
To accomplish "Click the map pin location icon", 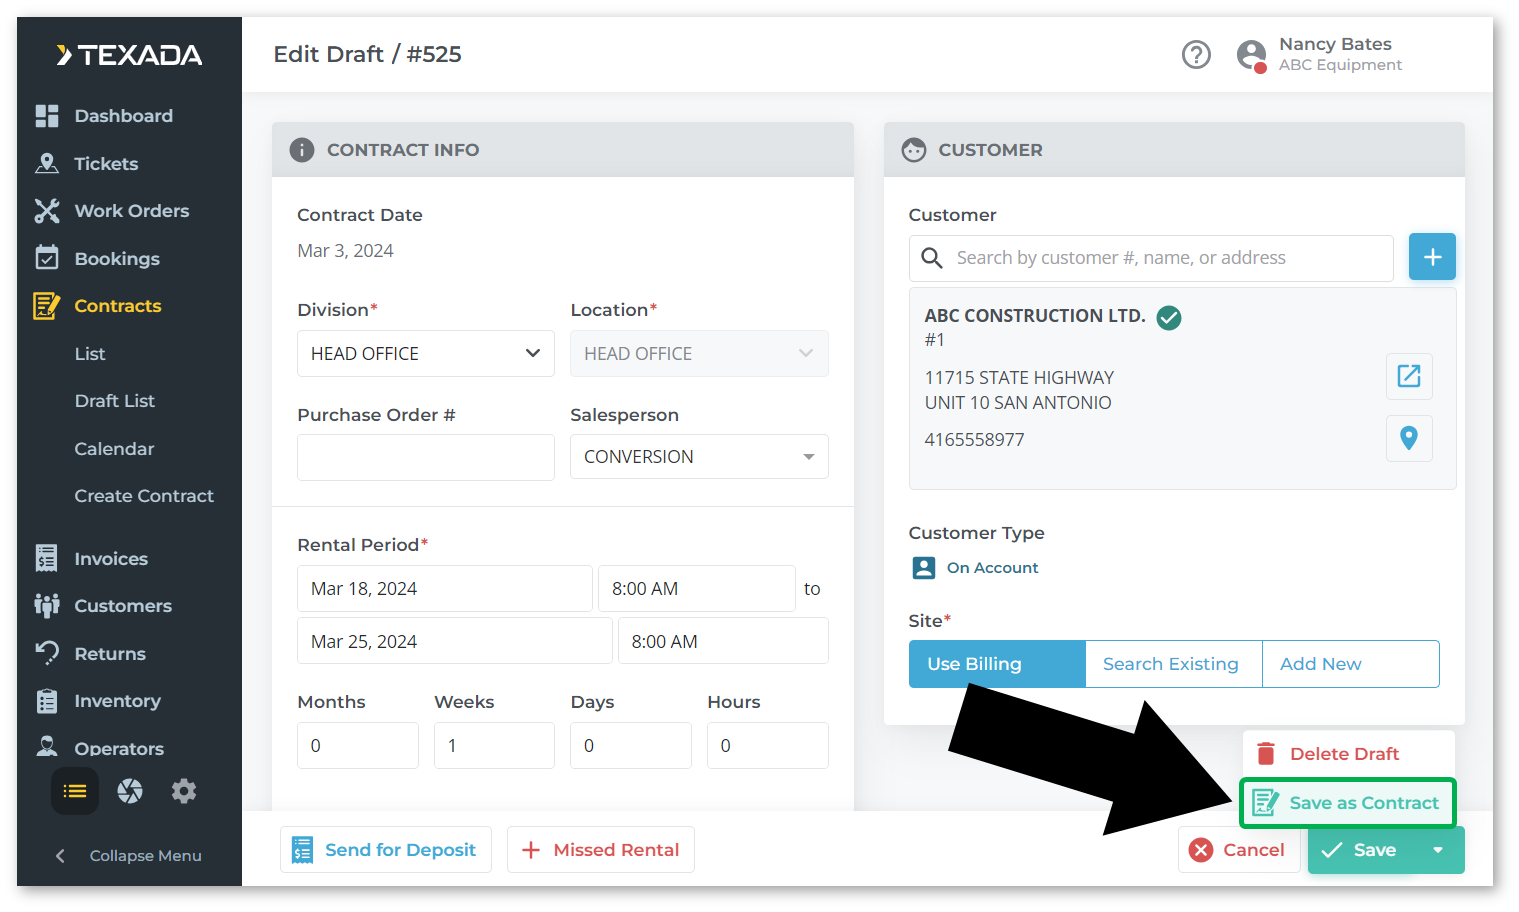I will (1409, 438).
